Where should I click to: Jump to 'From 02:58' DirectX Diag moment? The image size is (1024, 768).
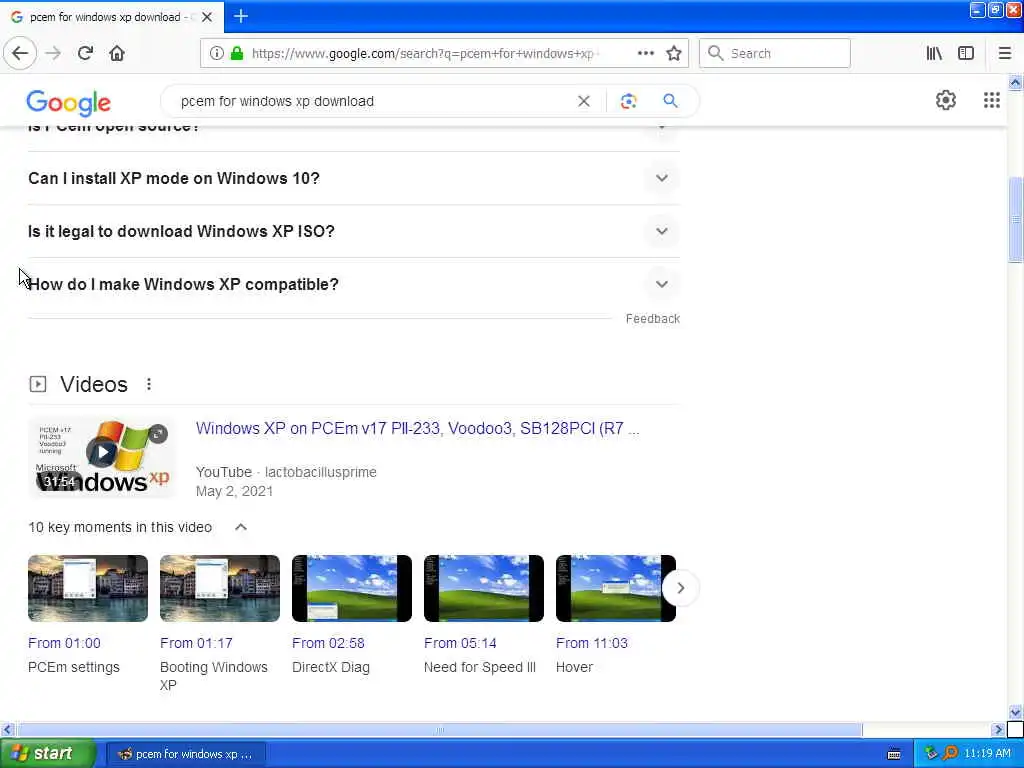(328, 643)
